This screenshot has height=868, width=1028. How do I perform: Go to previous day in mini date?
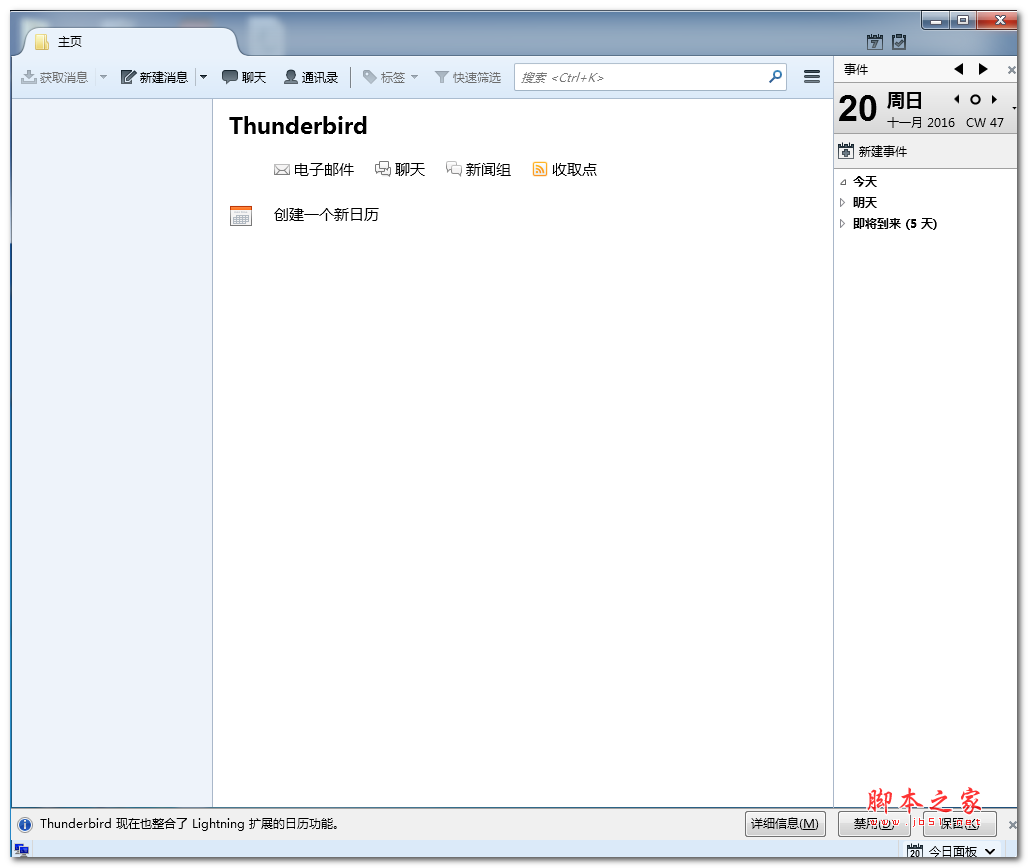957,100
